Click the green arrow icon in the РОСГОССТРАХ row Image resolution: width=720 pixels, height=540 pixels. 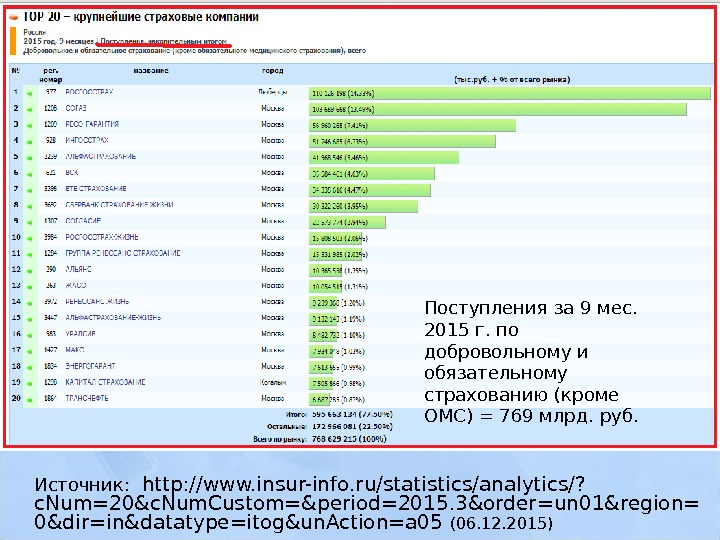click(x=30, y=94)
